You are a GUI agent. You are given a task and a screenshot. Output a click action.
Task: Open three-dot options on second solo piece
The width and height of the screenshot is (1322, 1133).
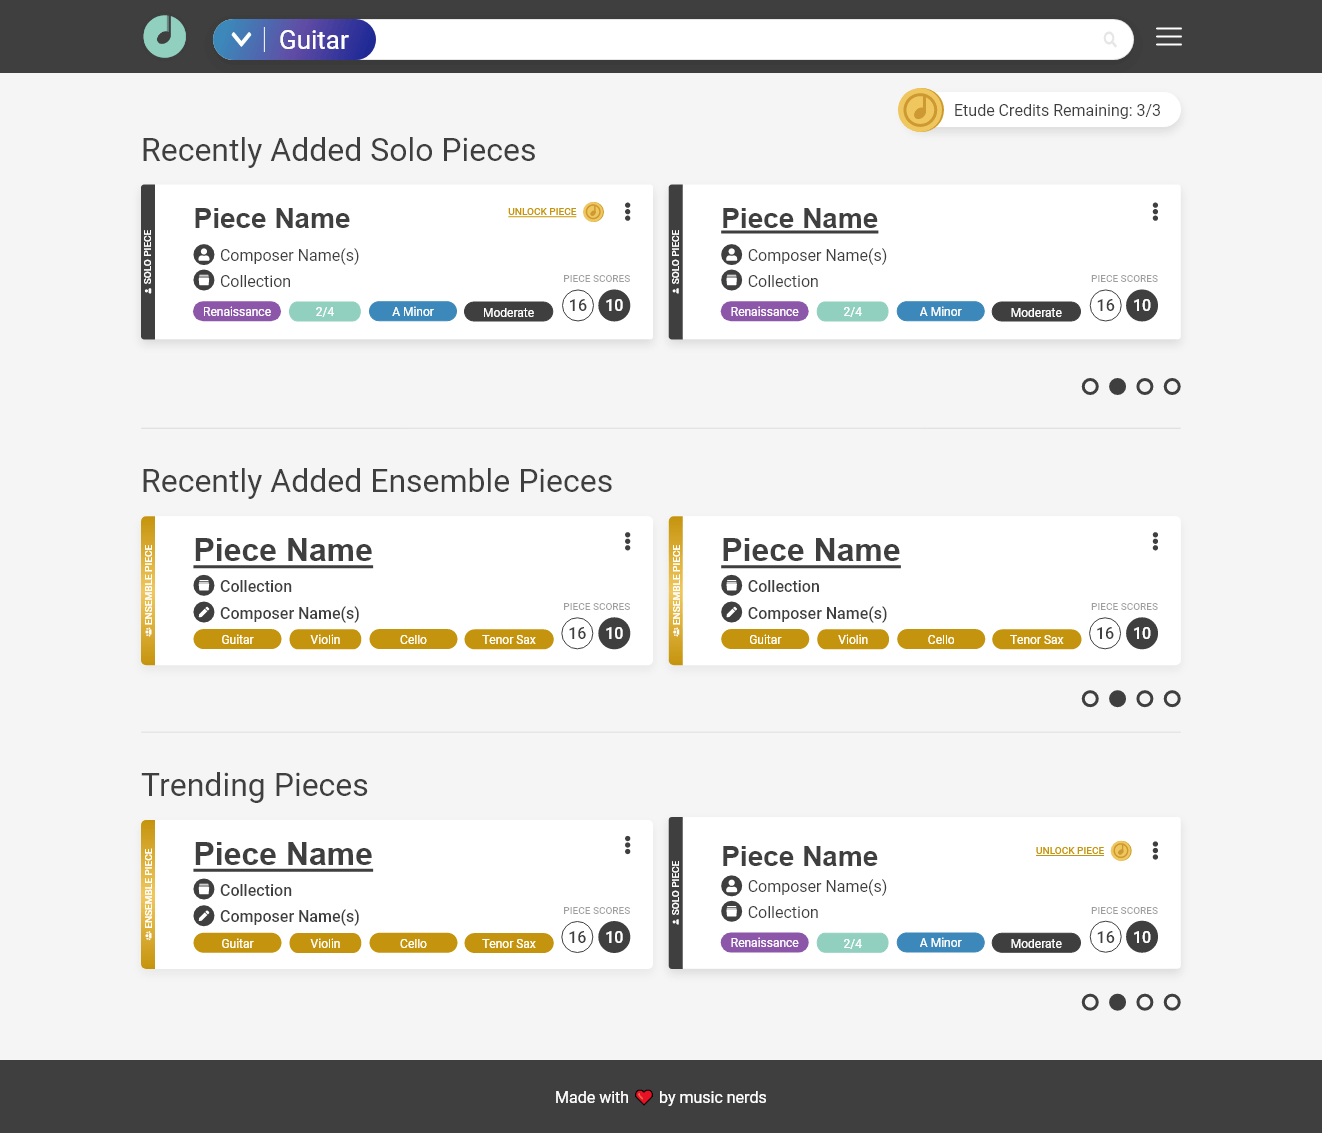click(x=1155, y=212)
